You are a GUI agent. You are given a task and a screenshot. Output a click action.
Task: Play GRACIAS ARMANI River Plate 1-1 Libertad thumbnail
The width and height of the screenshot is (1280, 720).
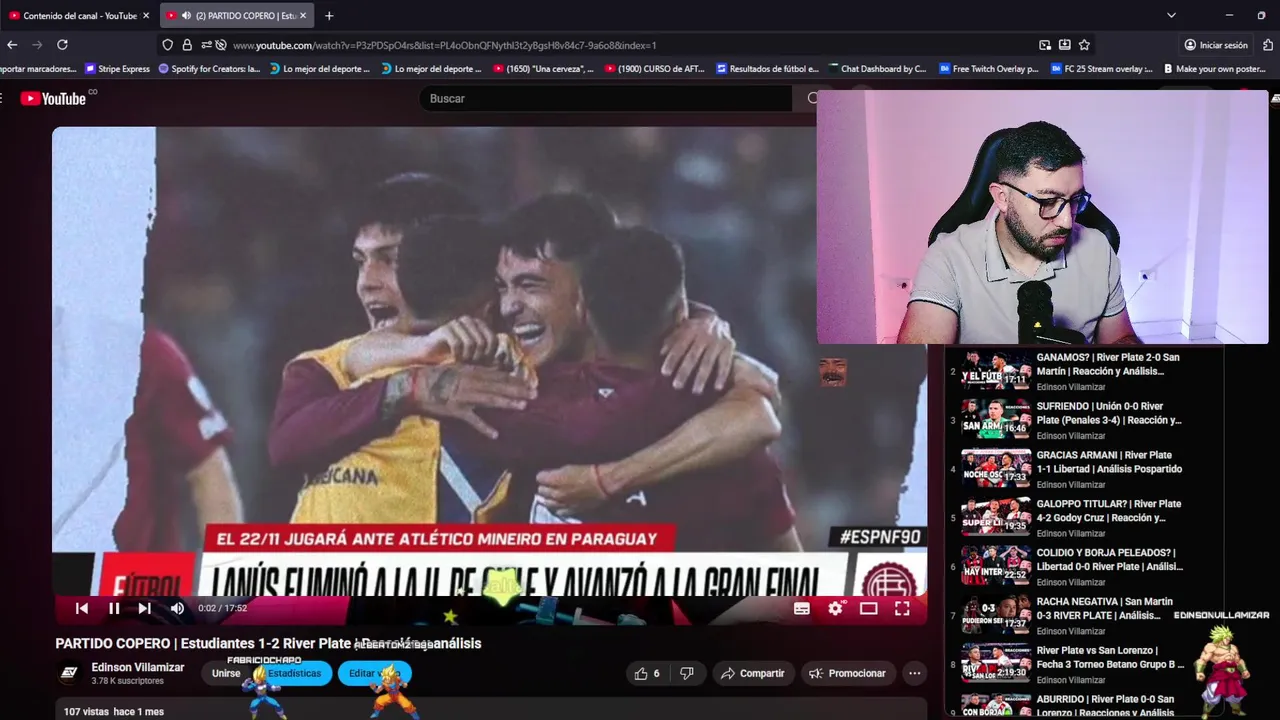tap(996, 467)
